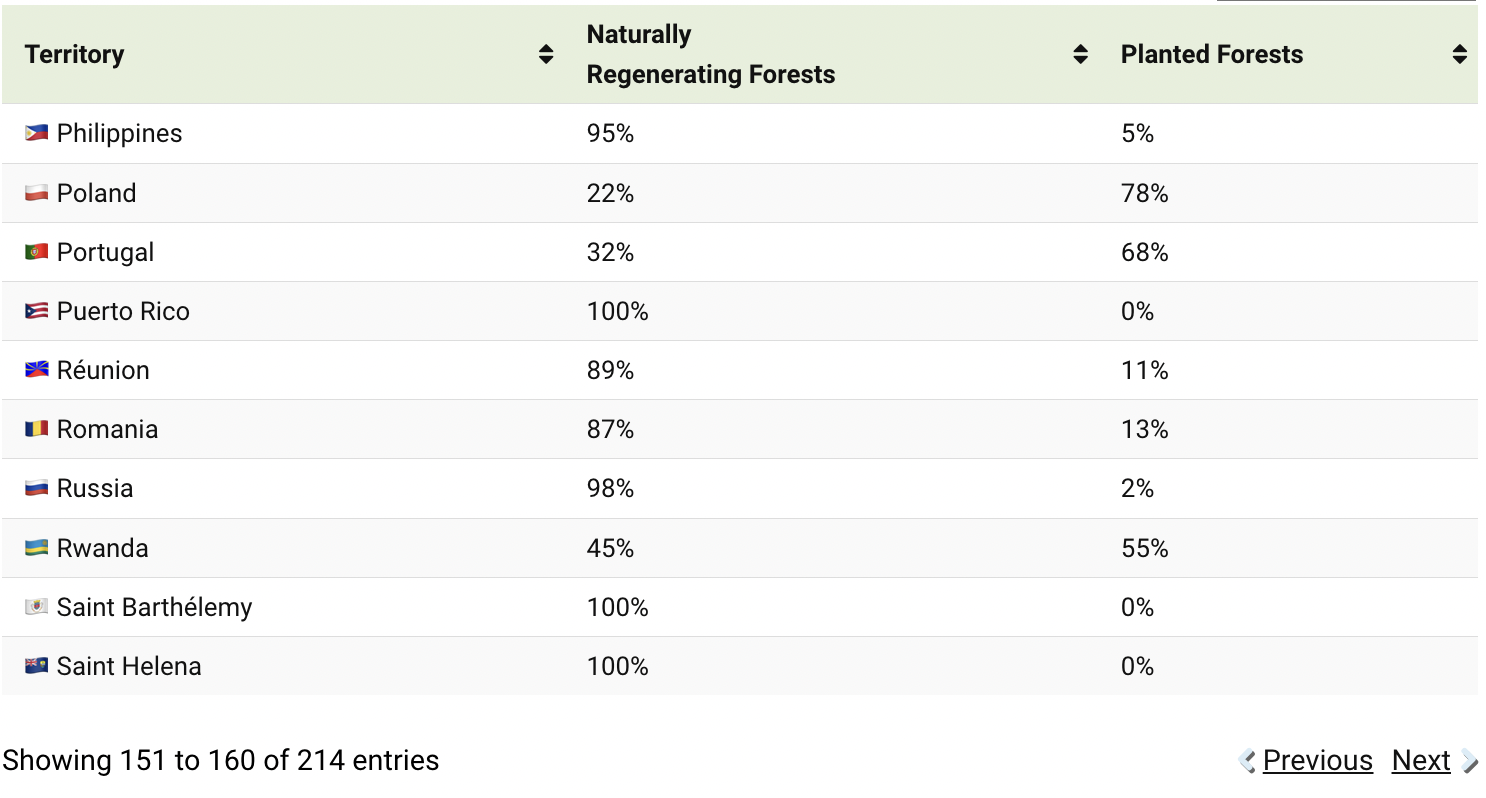Click the Portugal flag icon

(x=37, y=252)
